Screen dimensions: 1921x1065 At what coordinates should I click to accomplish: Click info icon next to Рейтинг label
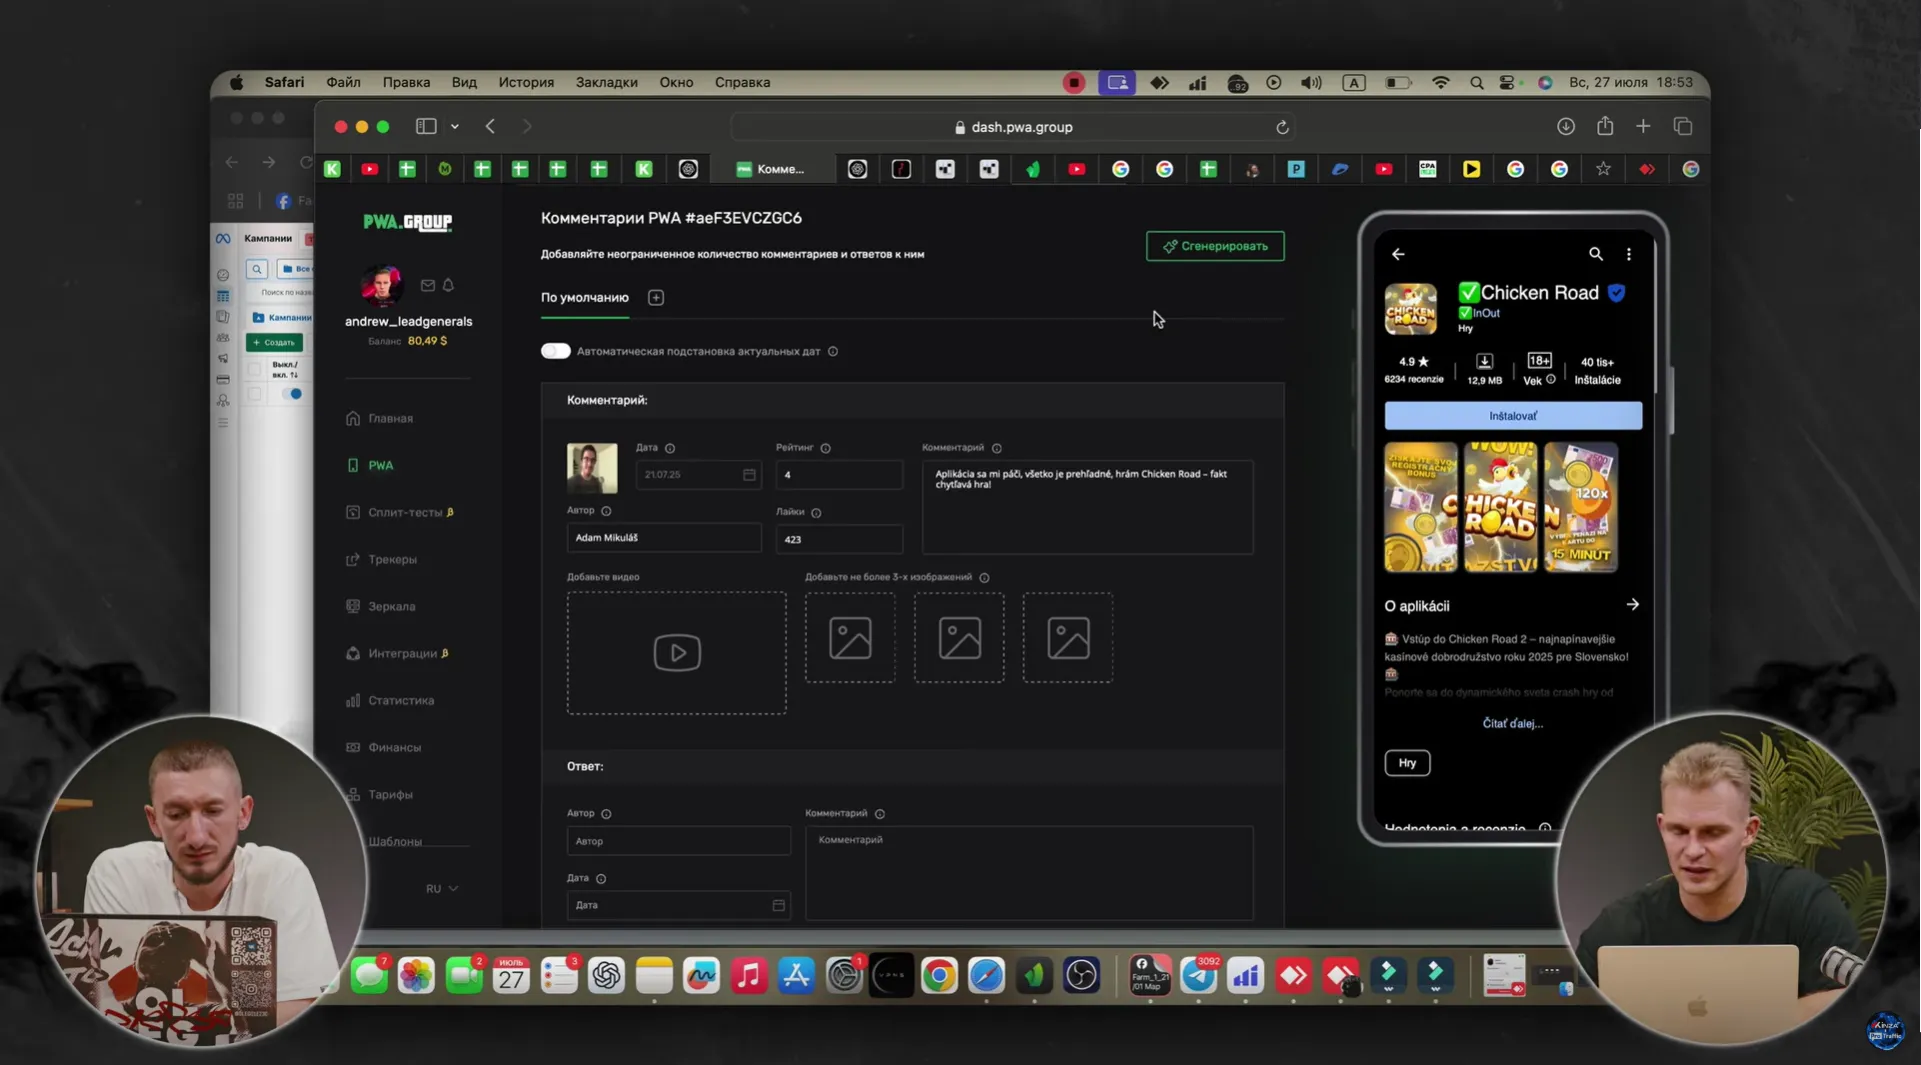coord(826,448)
